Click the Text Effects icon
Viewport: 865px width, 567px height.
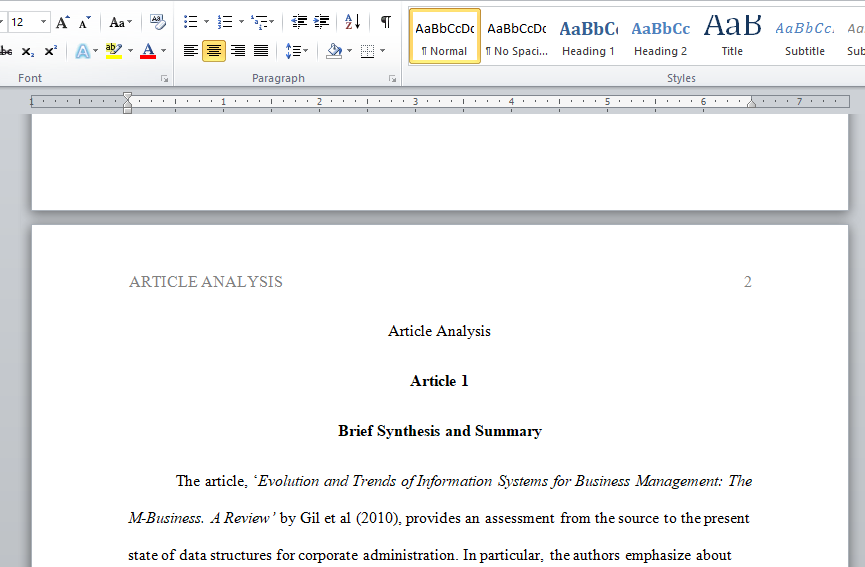pos(82,51)
